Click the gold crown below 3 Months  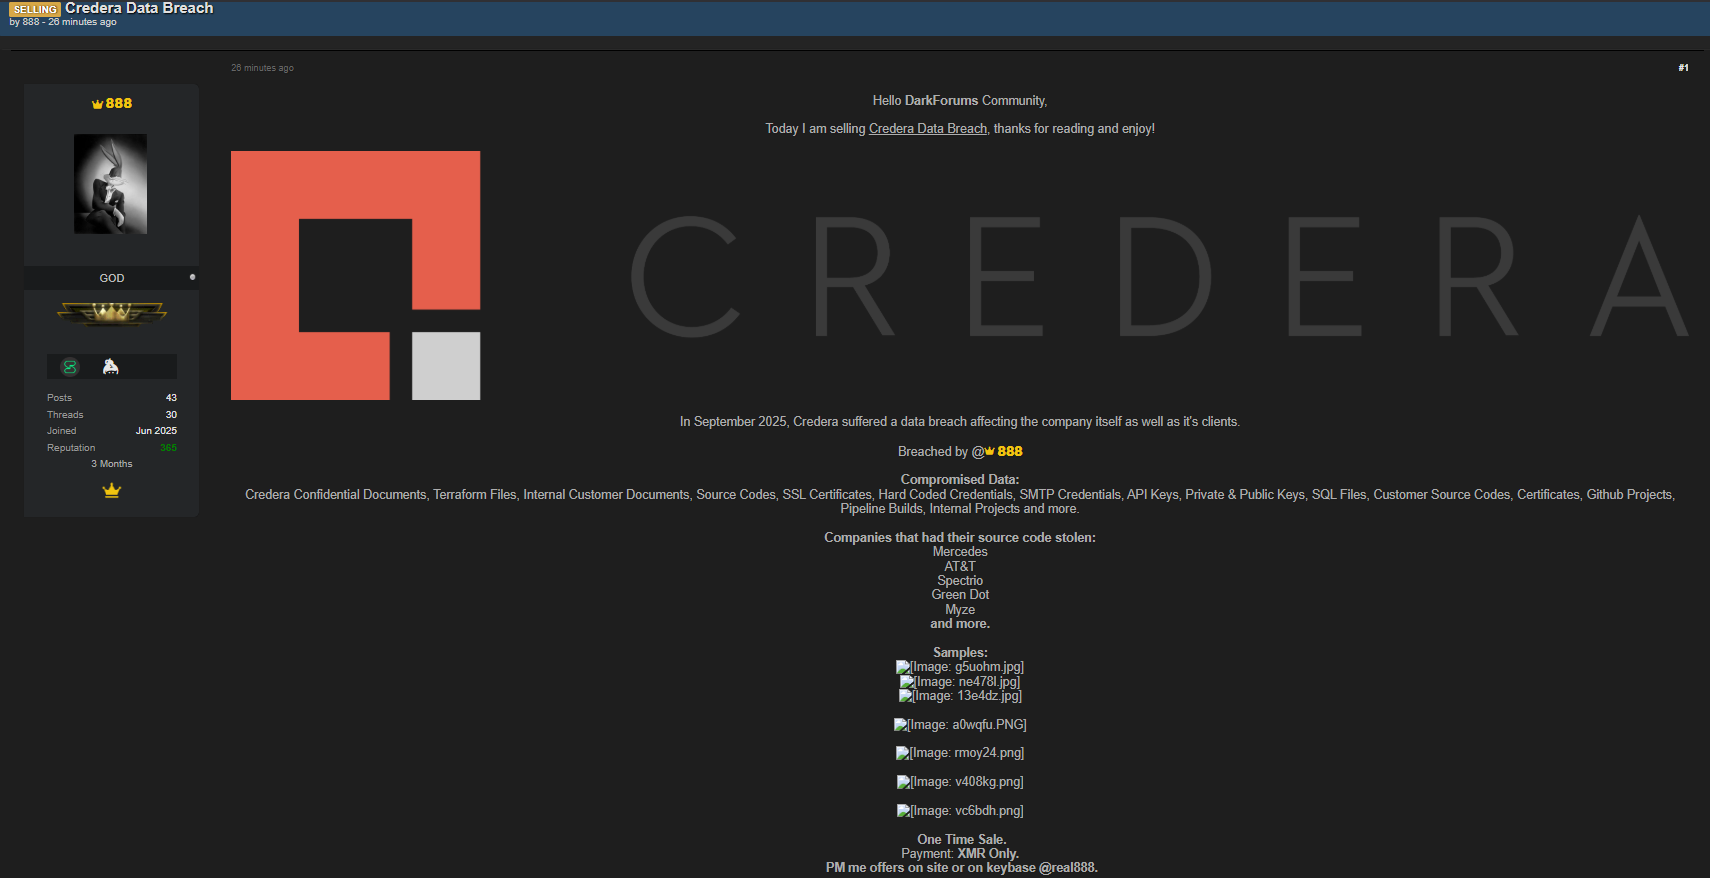pos(111,490)
